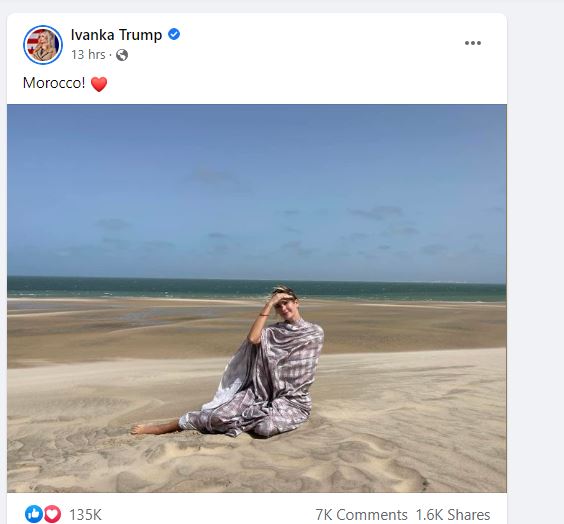Image resolution: width=564 pixels, height=524 pixels.
Task: View the 1.6K Shares list
Action: tap(453, 515)
